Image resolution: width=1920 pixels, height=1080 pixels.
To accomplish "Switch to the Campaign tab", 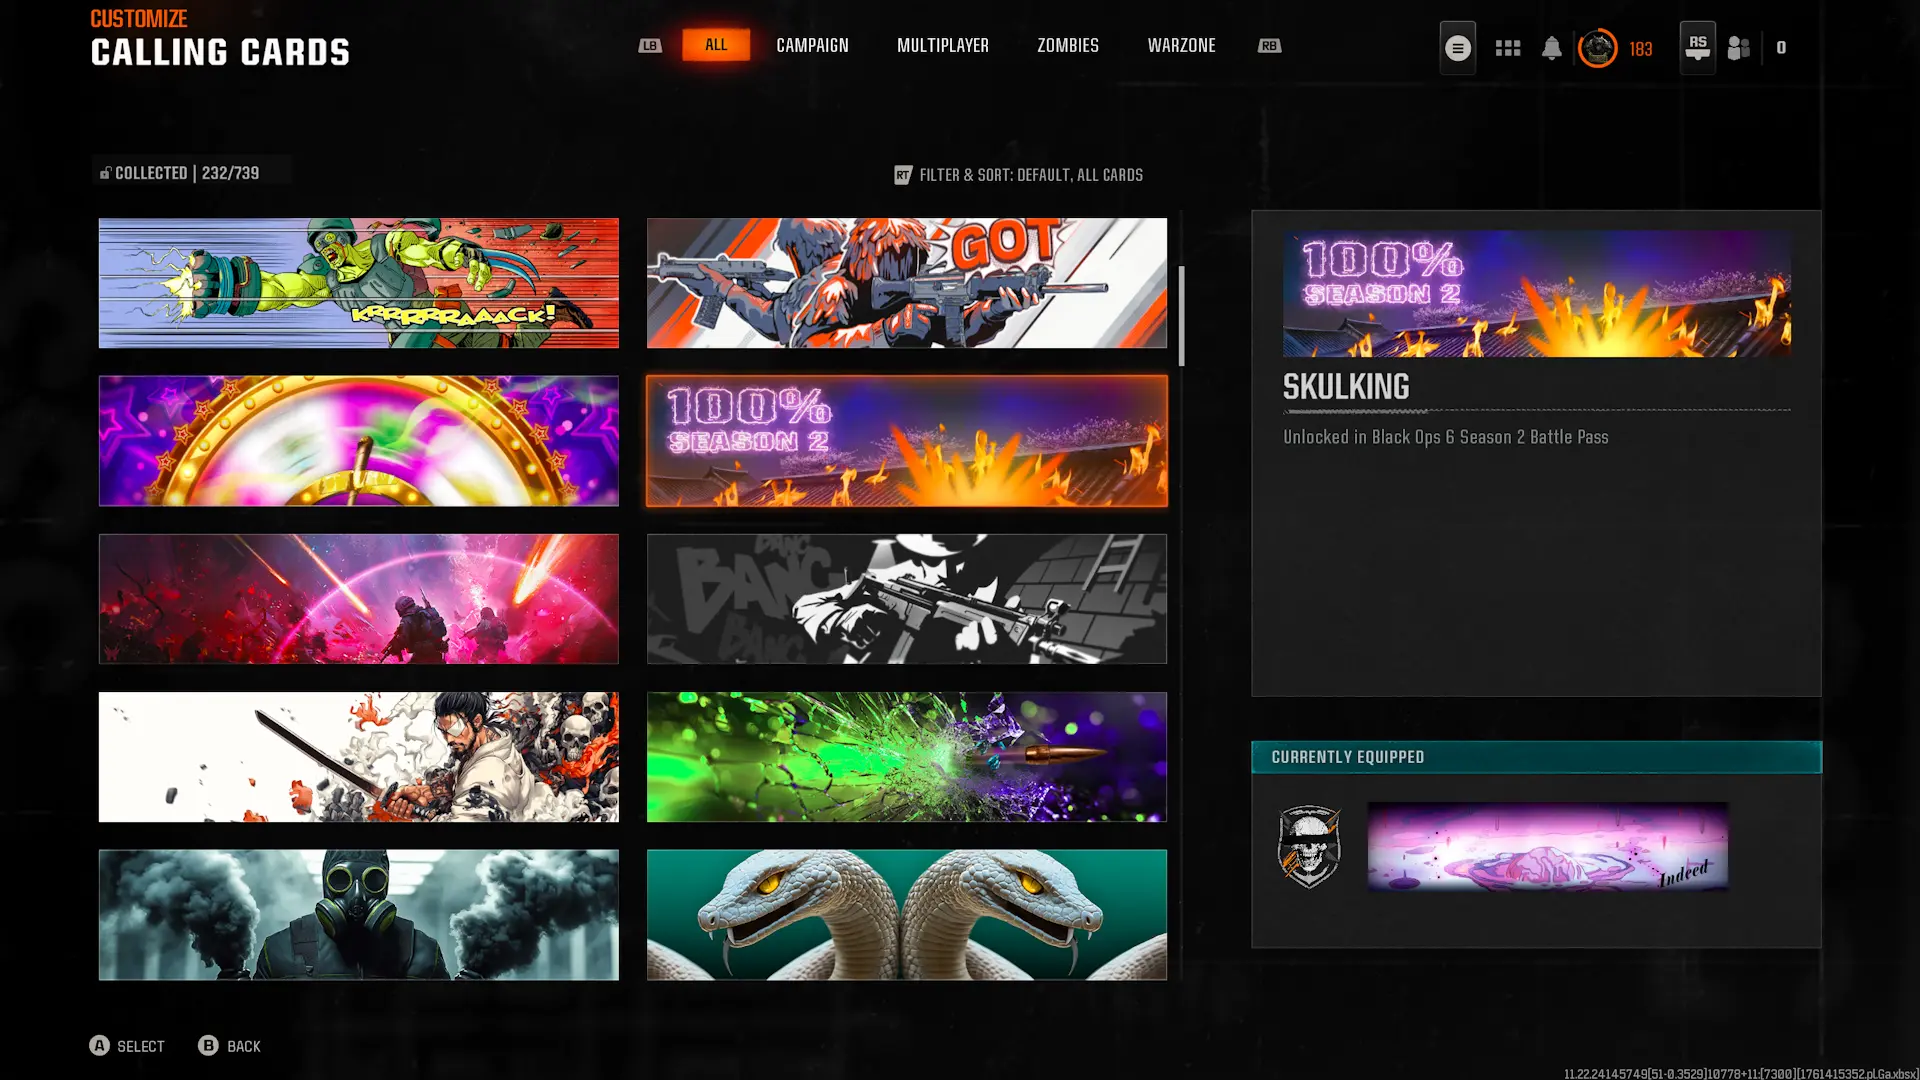I will tap(812, 46).
